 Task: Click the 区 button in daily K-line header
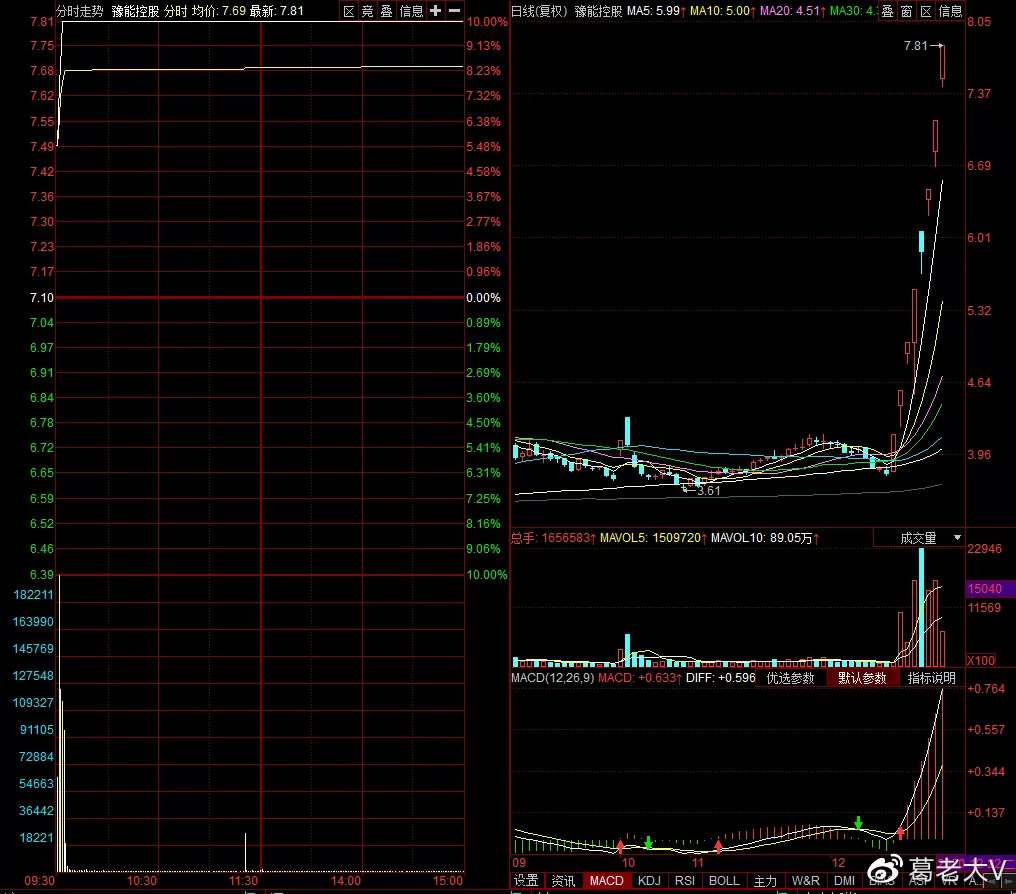926,11
